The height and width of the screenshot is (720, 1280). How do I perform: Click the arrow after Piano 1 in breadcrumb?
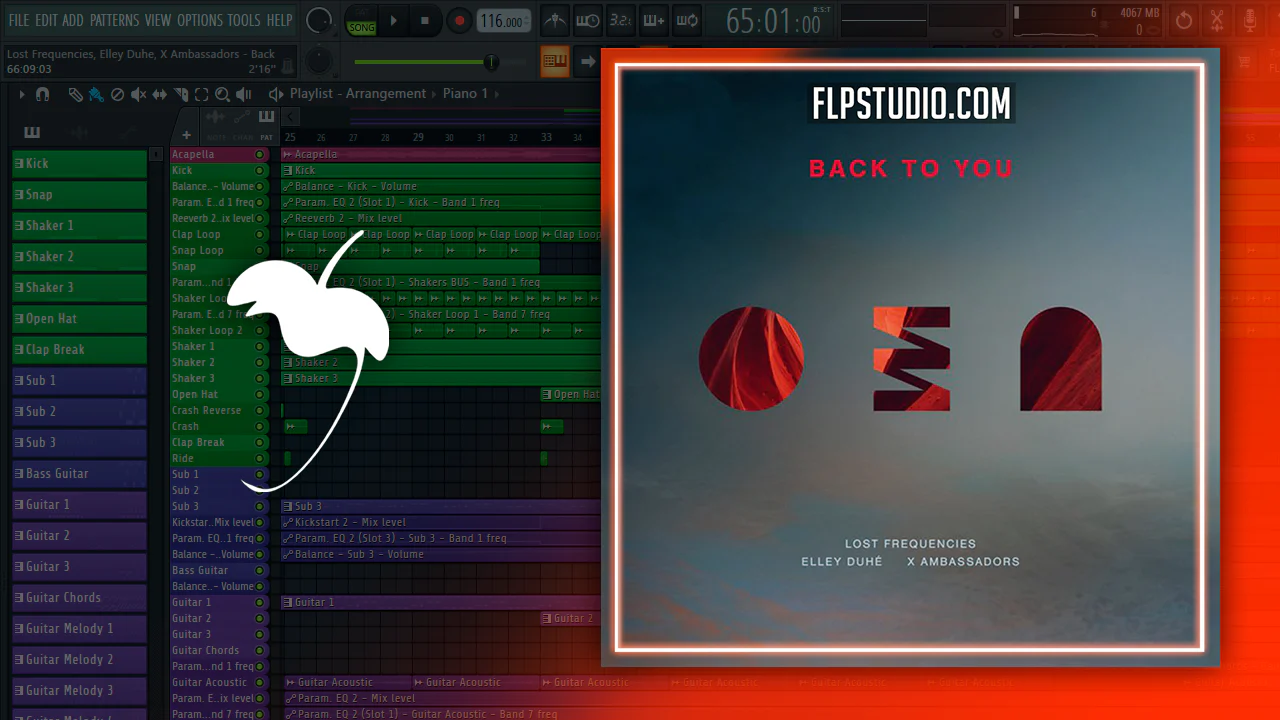click(x=498, y=94)
